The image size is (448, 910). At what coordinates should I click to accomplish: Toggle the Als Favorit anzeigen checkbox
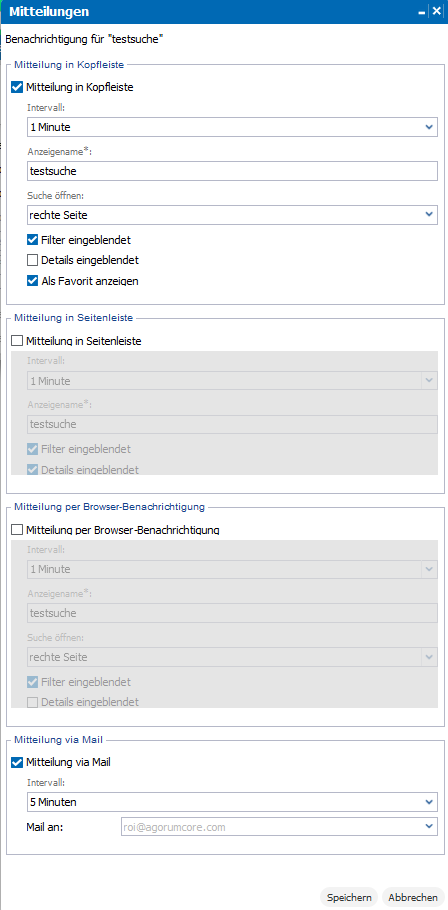[32, 281]
